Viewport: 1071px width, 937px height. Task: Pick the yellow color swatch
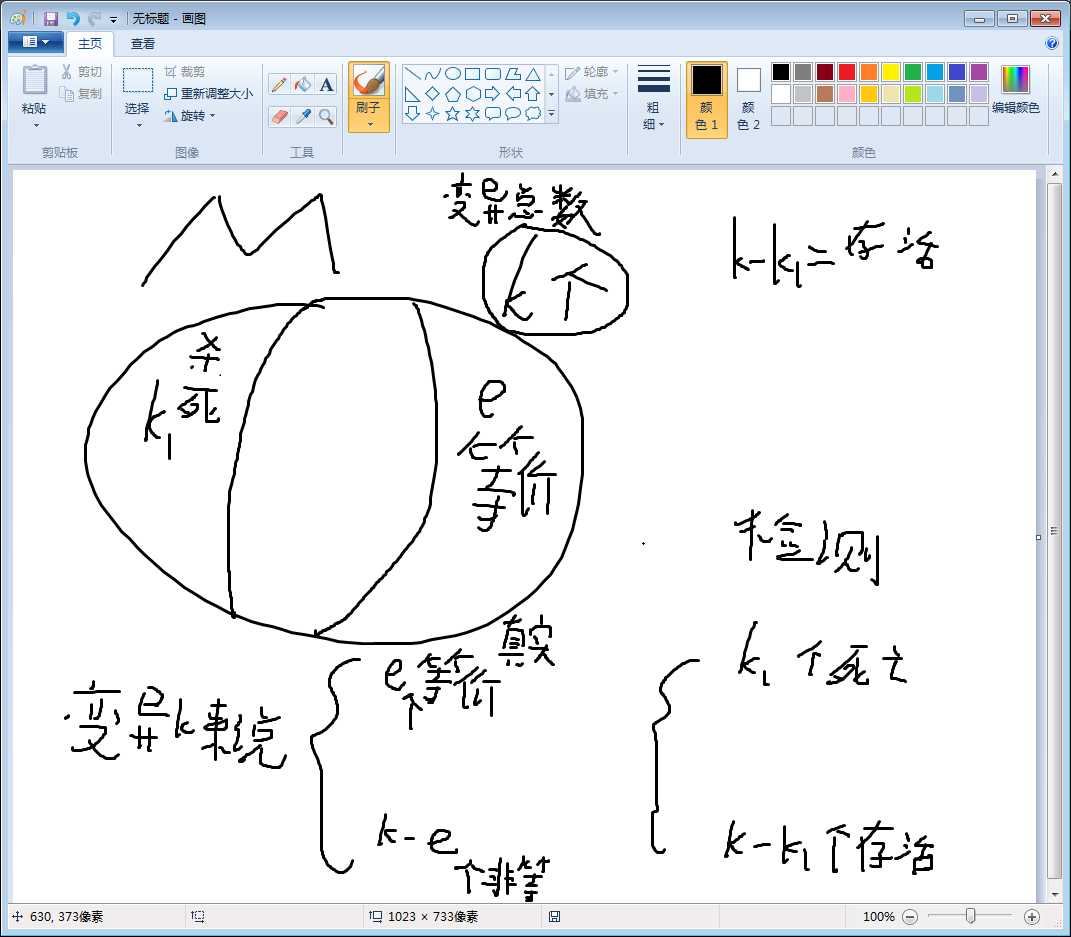[891, 72]
